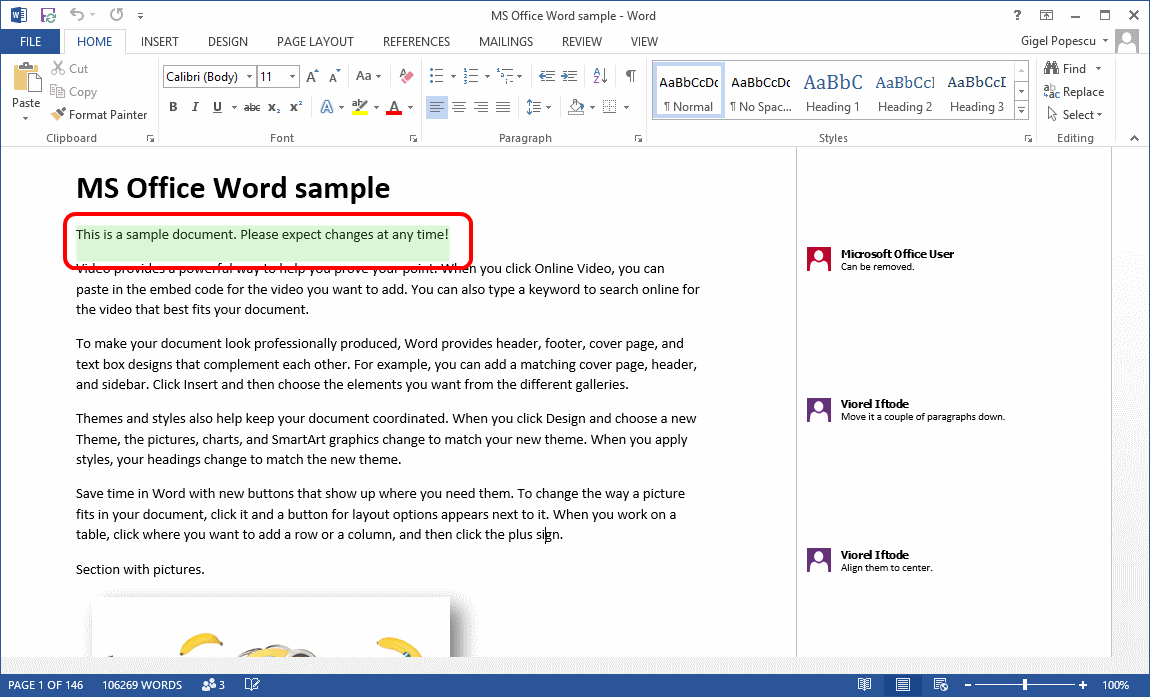The height and width of the screenshot is (697, 1150).
Task: Toggle italic formatting
Action: [195, 107]
